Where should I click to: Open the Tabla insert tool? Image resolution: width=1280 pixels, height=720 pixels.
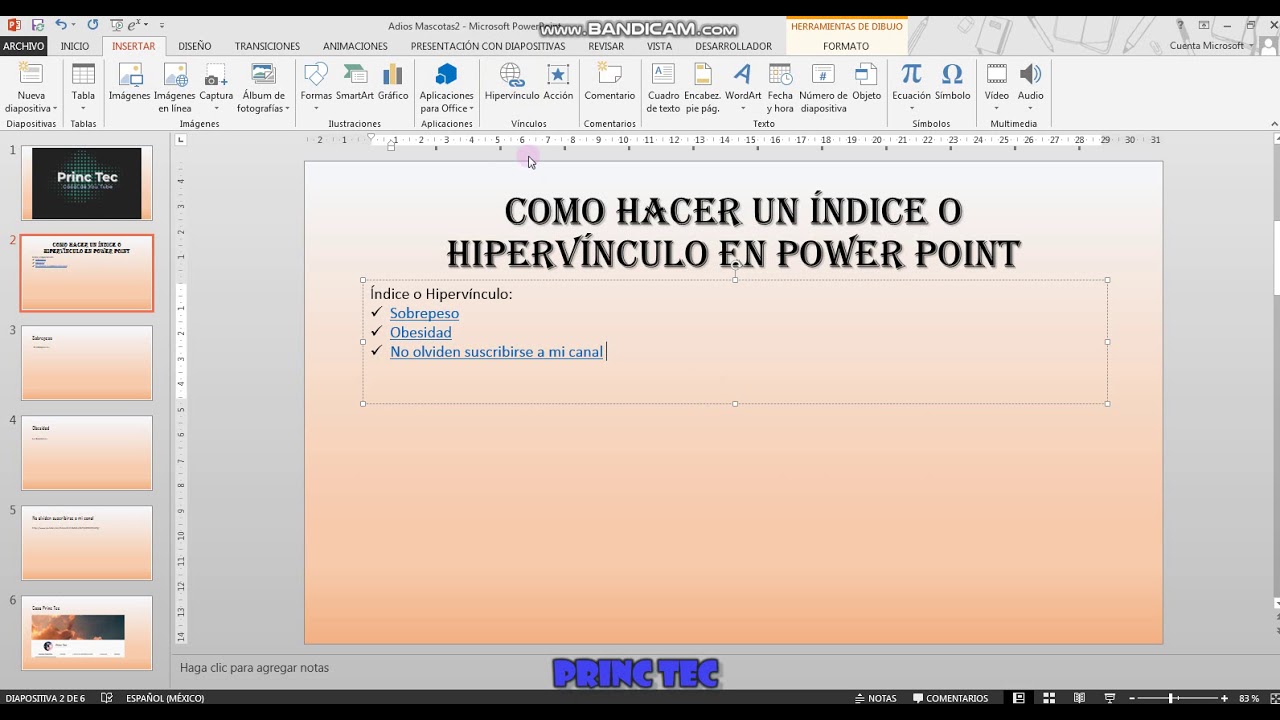click(x=83, y=88)
